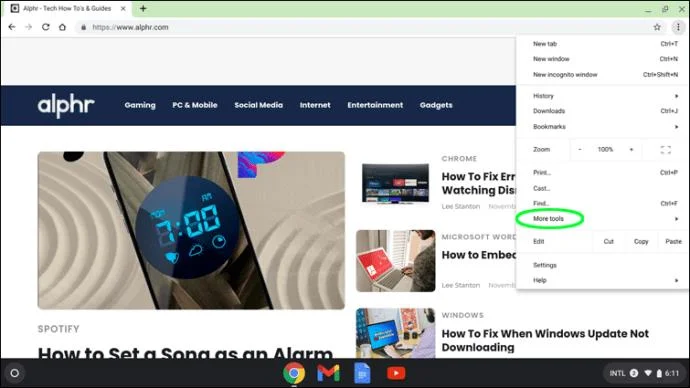This screenshot has height=388, width=690.
Task: Click the three-dot Chrome menu button
Action: point(678,27)
